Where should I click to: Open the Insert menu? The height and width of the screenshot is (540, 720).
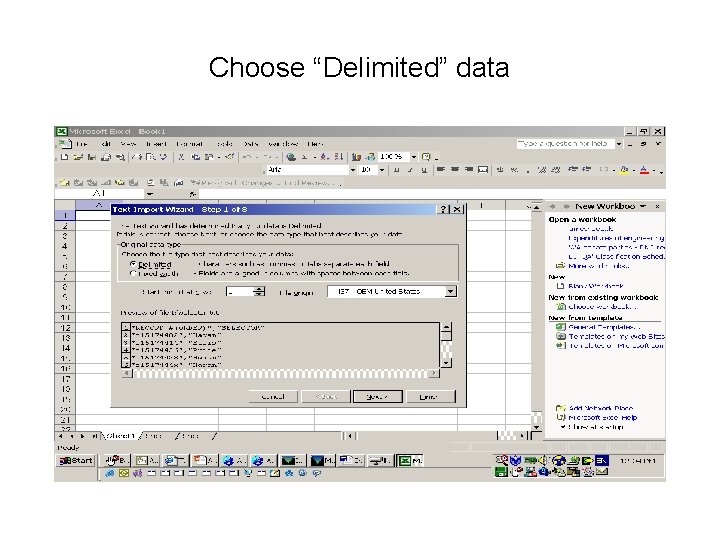click(156, 144)
